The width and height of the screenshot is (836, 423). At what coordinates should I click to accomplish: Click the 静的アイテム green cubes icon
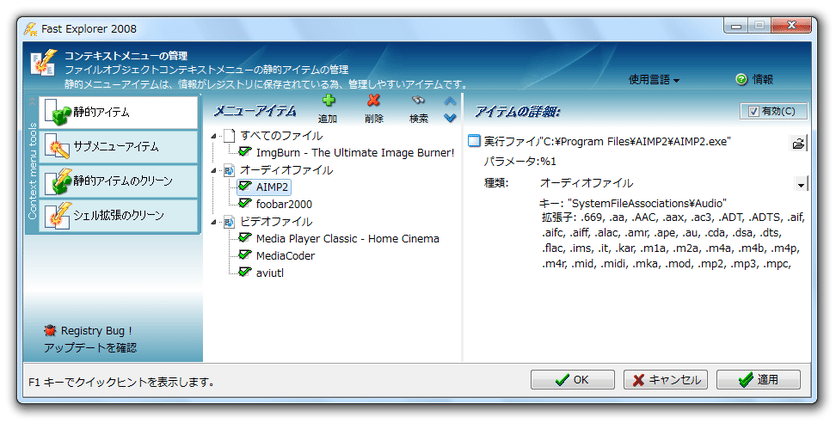(x=58, y=112)
